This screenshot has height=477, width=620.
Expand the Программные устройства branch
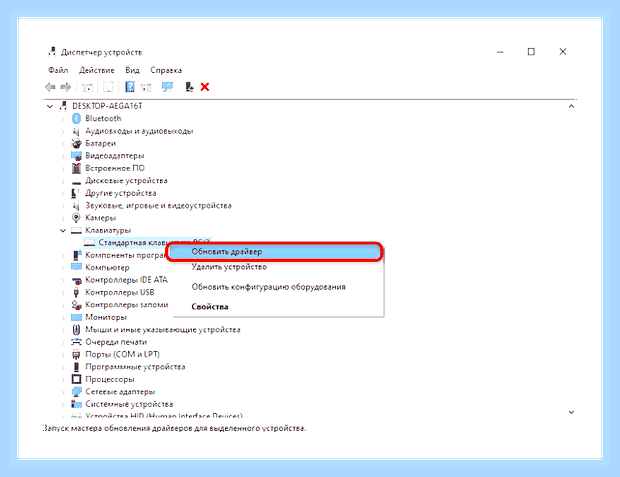[x=63, y=367]
